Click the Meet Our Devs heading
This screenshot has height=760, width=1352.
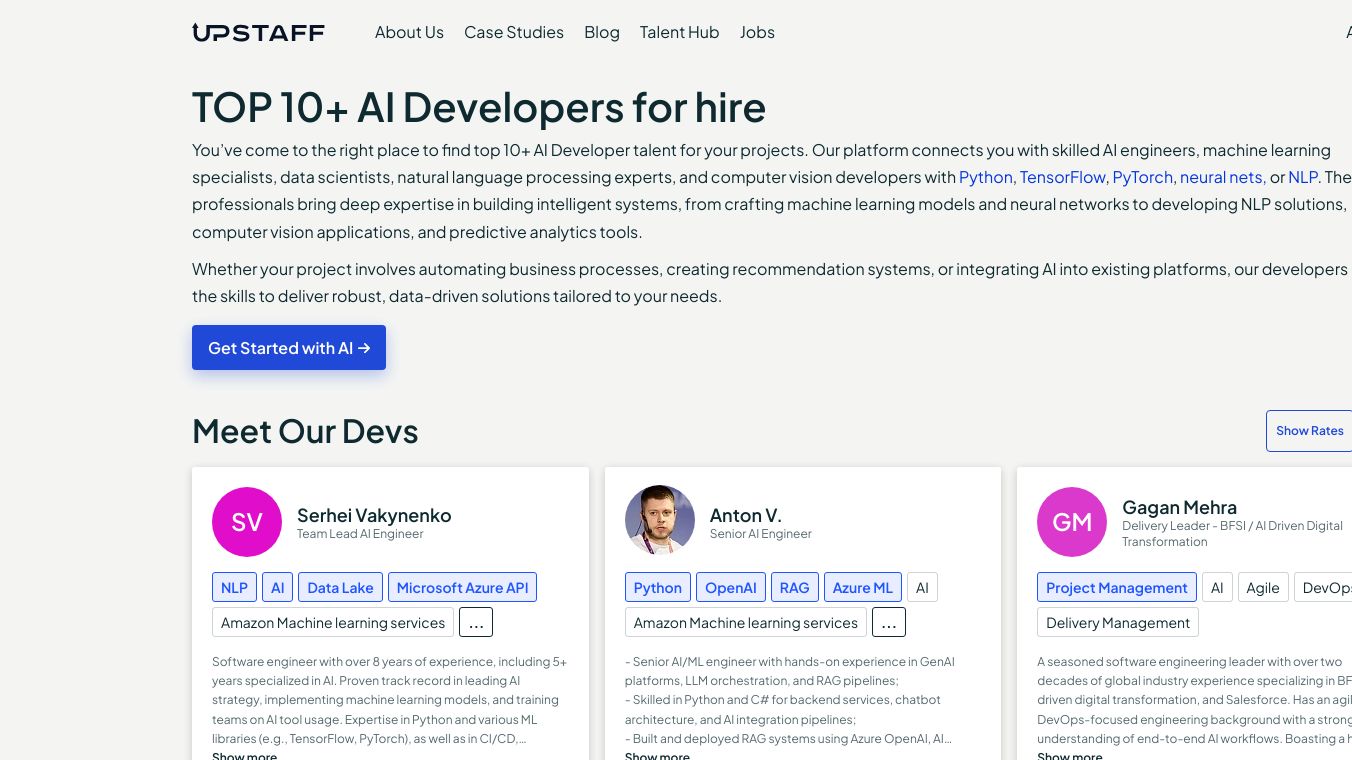(305, 431)
